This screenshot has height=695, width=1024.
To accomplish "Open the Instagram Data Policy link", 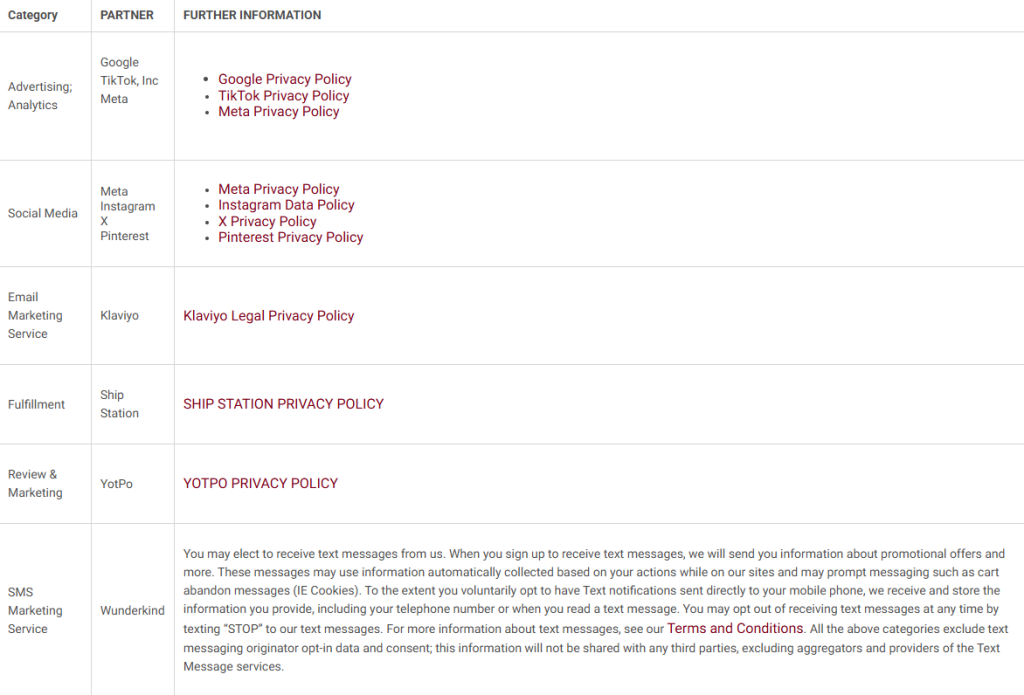I will [286, 205].
